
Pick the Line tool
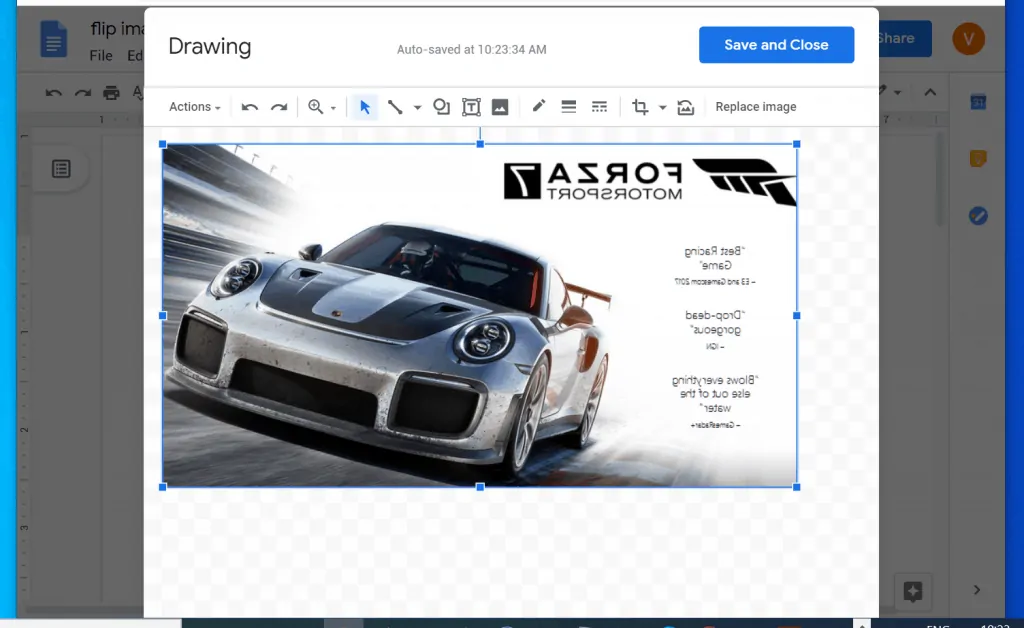395,107
